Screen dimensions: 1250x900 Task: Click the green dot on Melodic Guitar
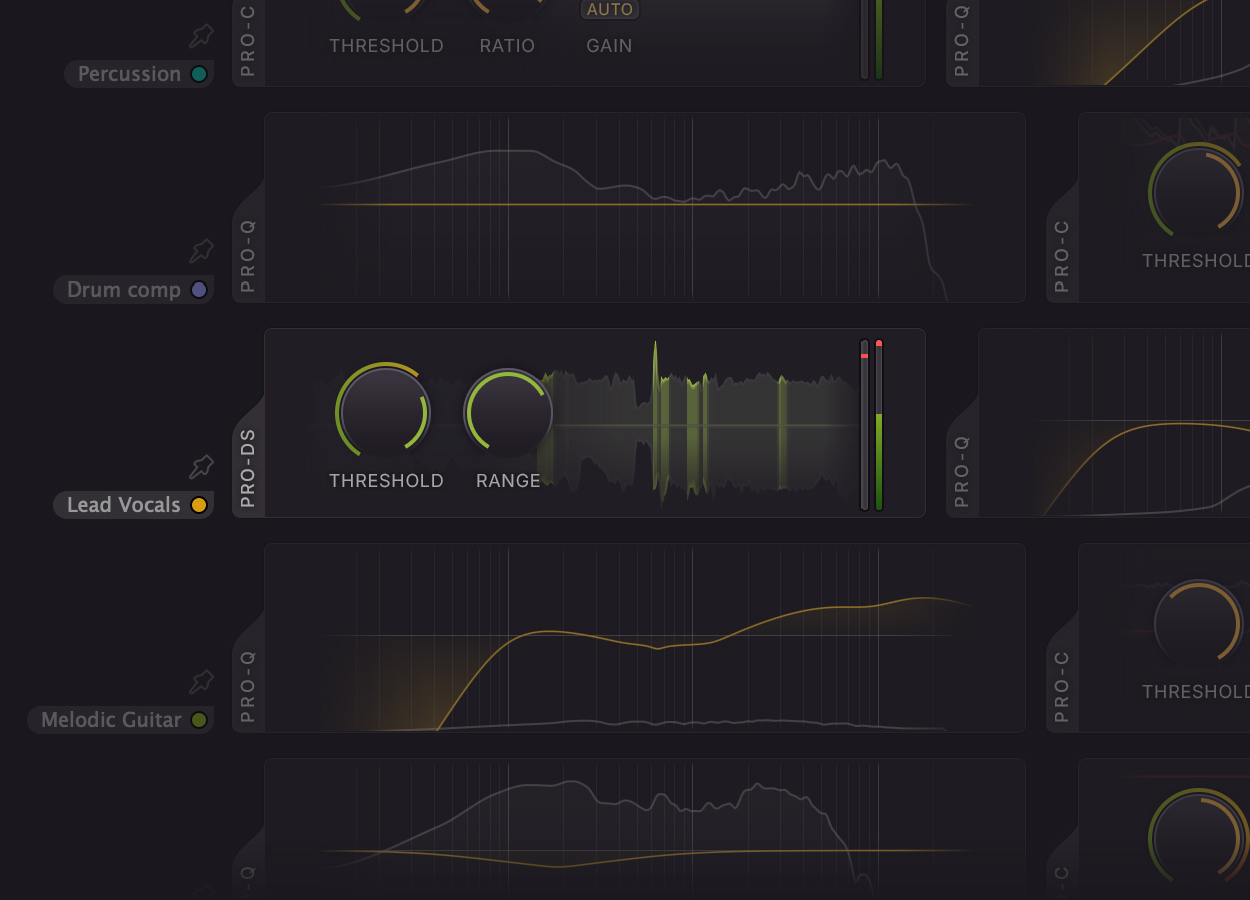[x=199, y=720]
